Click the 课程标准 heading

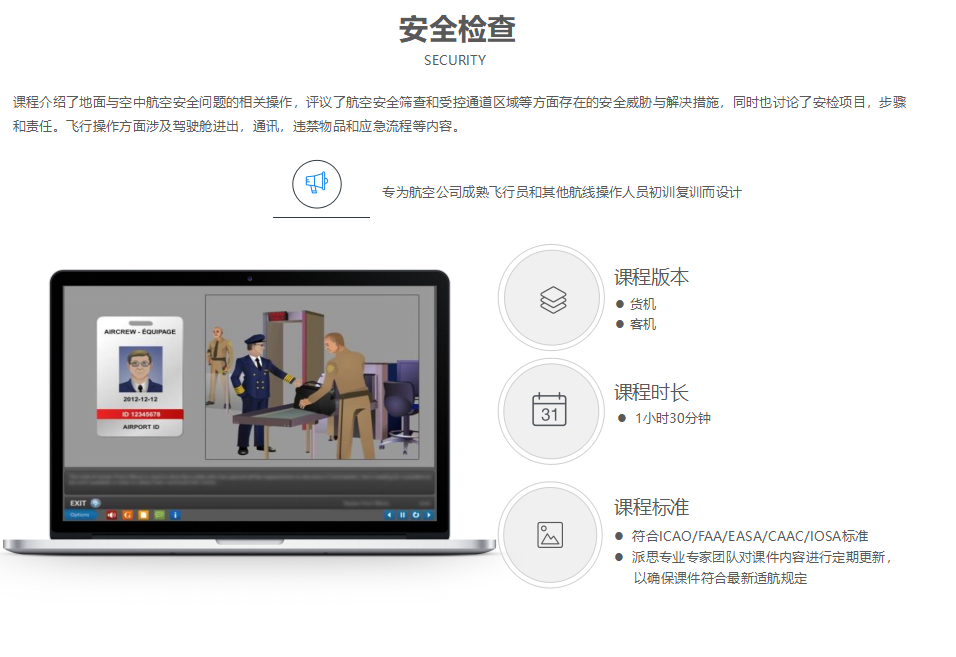pos(651,507)
